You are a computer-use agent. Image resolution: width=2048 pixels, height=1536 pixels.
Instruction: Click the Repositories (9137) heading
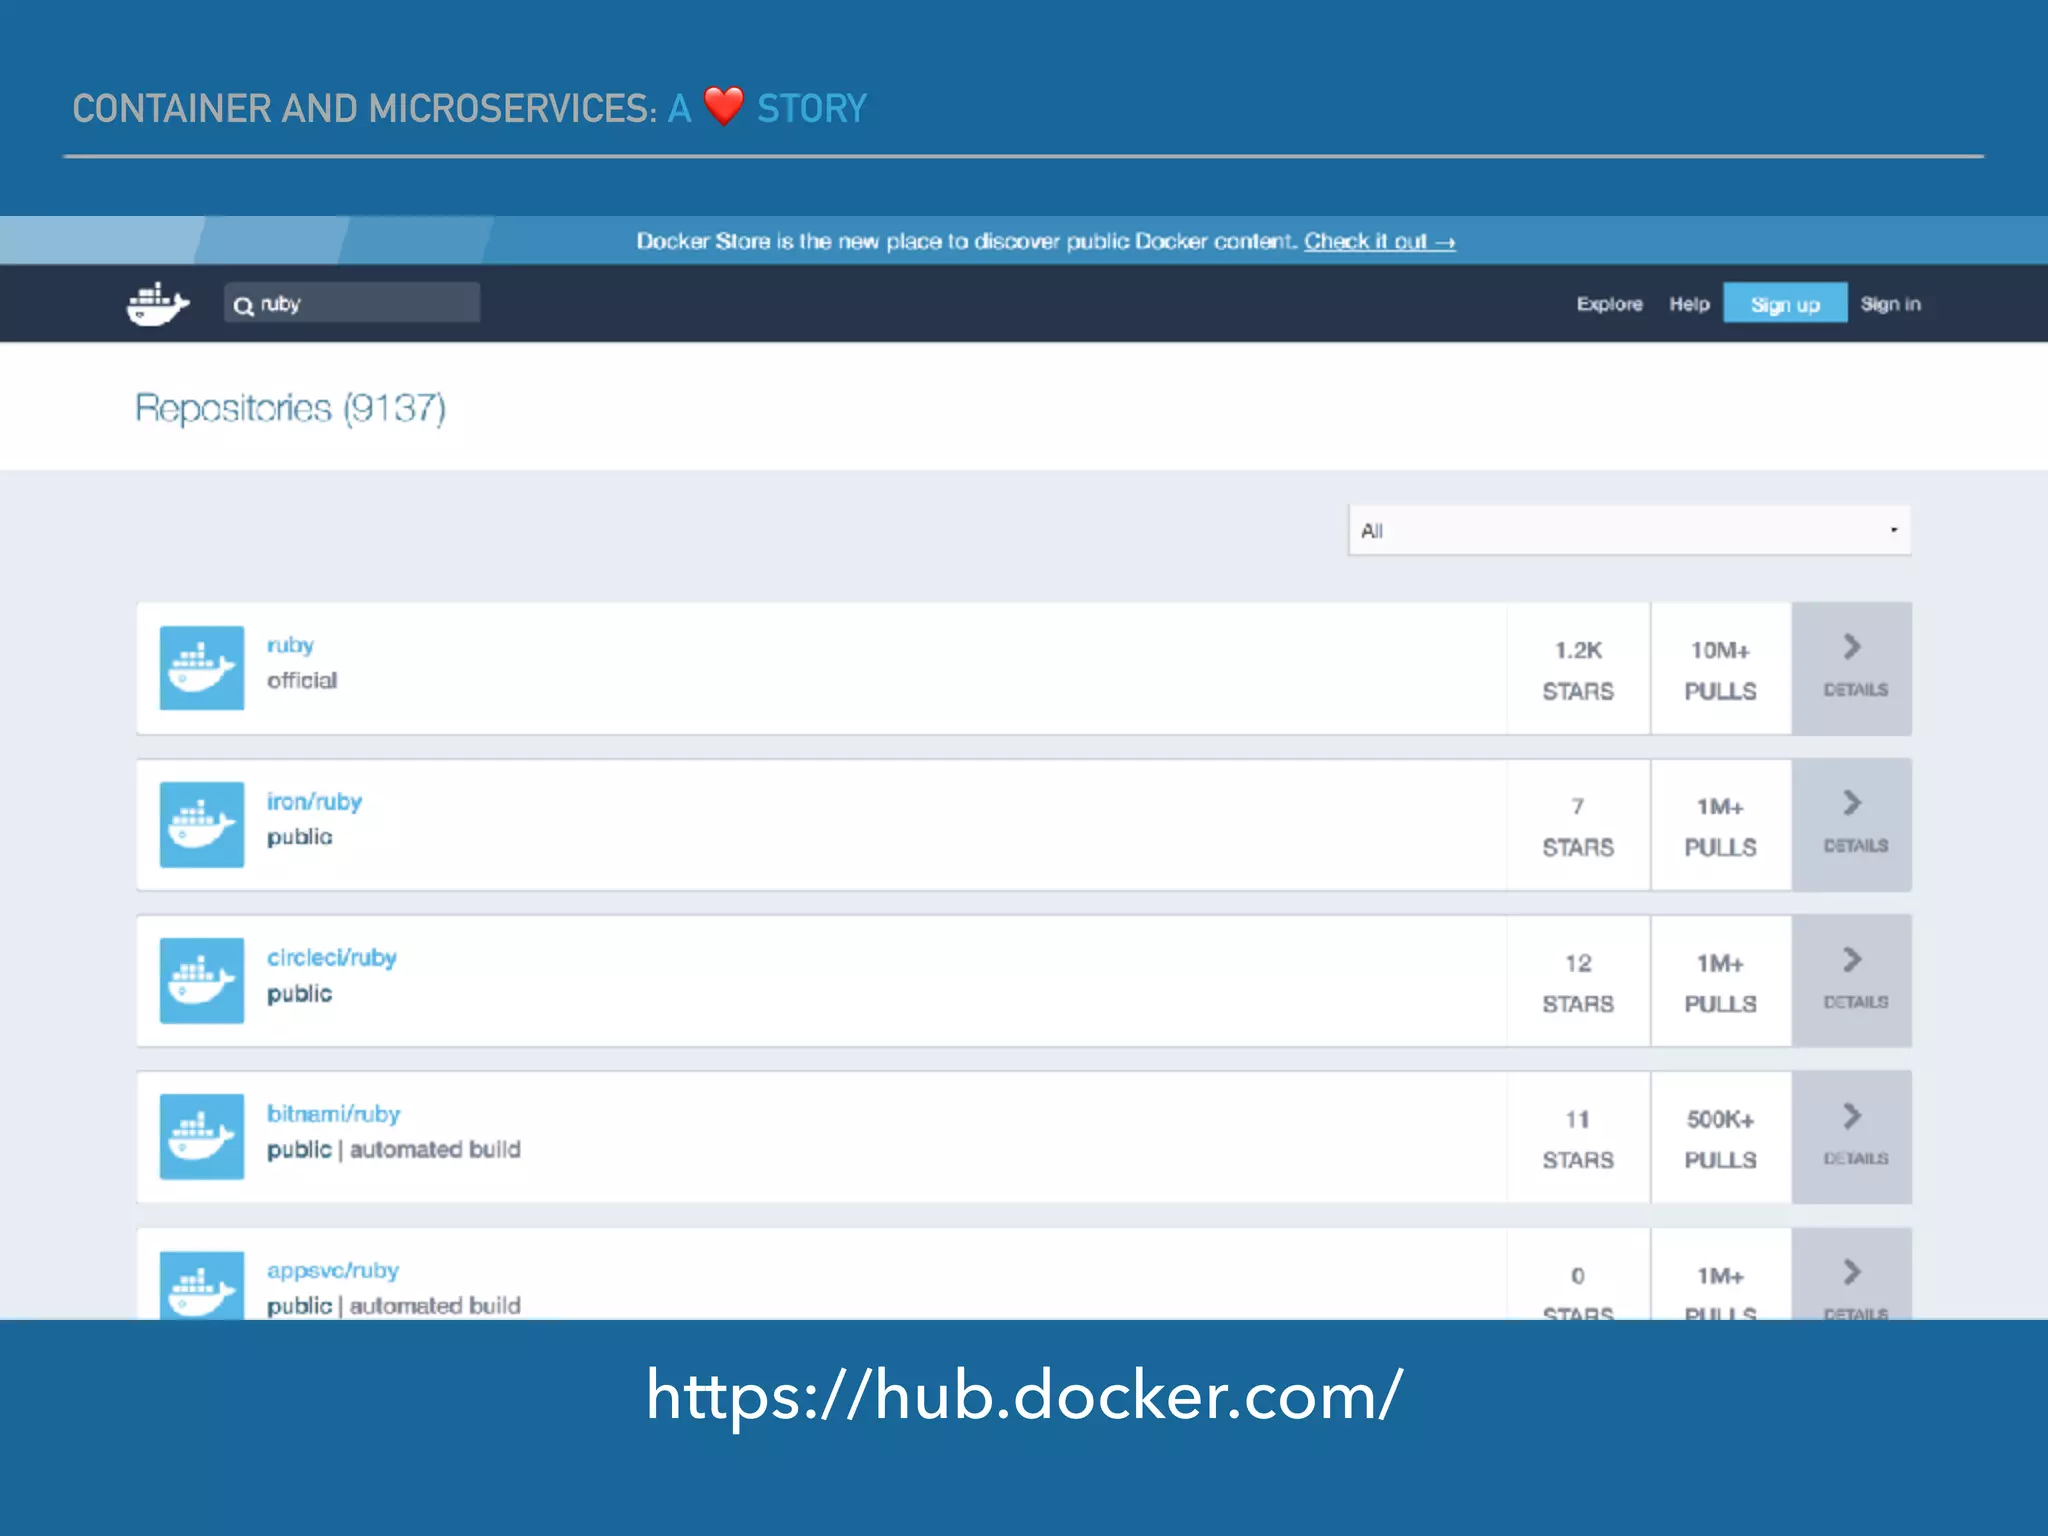[291, 408]
